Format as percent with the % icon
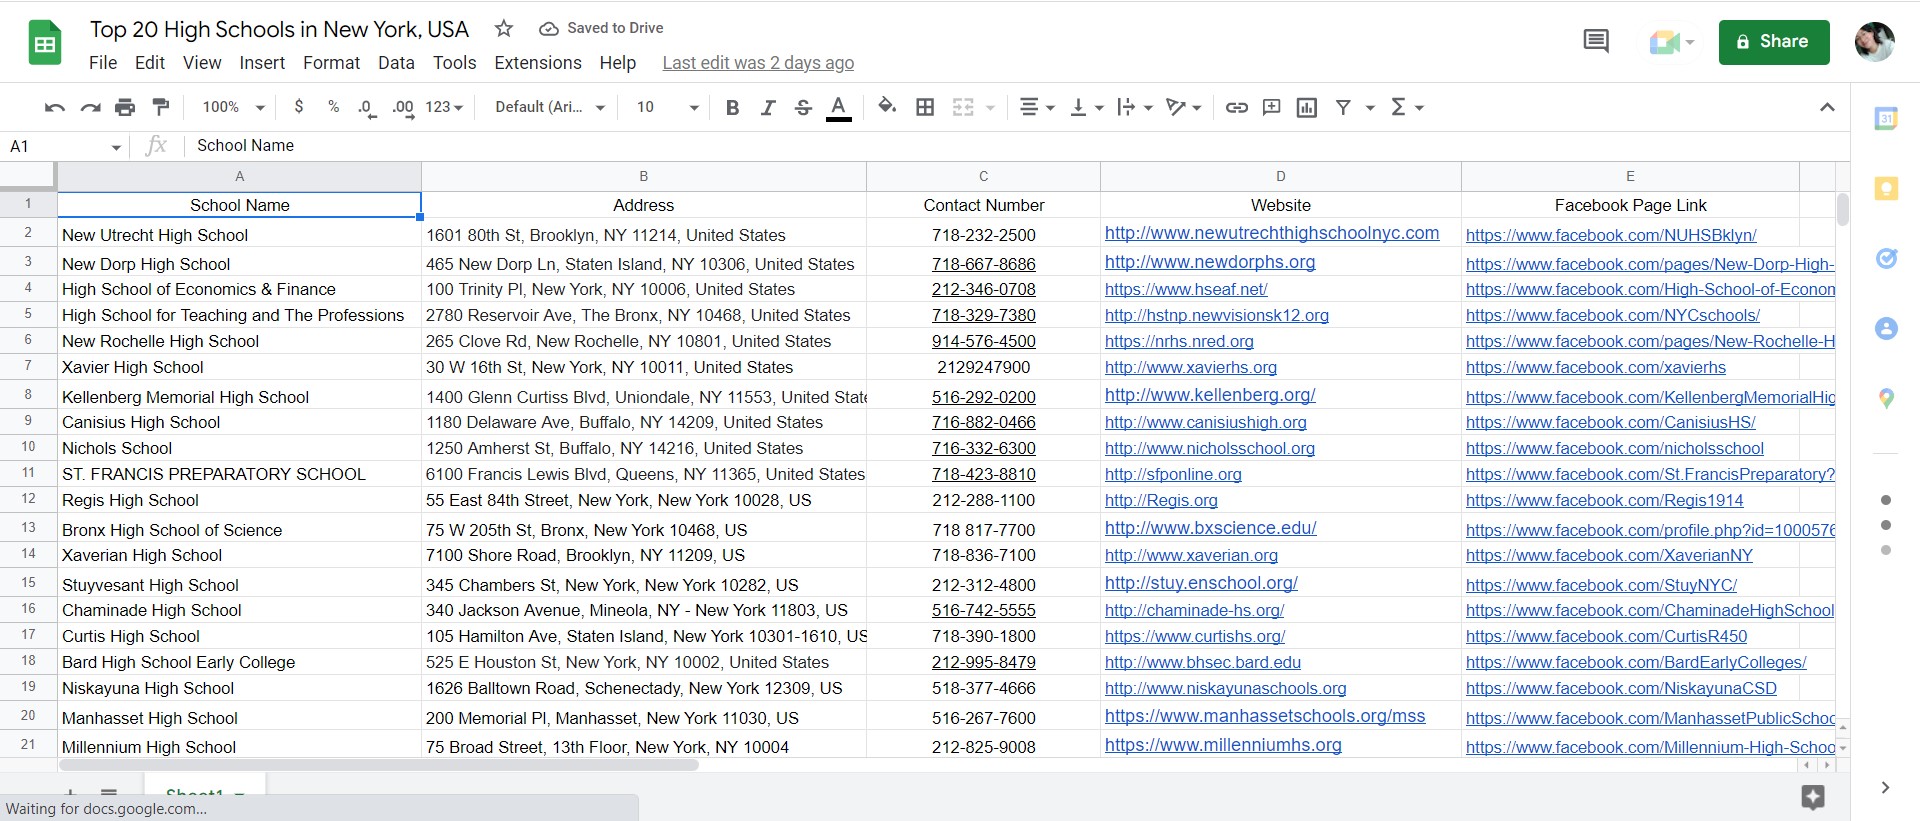Viewport: 1920px width, 821px height. (x=333, y=107)
